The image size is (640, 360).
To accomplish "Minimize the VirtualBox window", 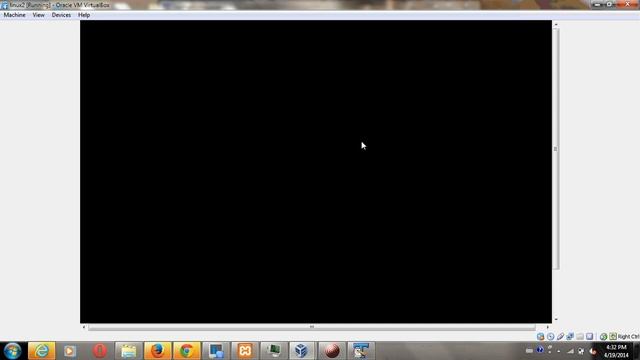I will point(598,4).
